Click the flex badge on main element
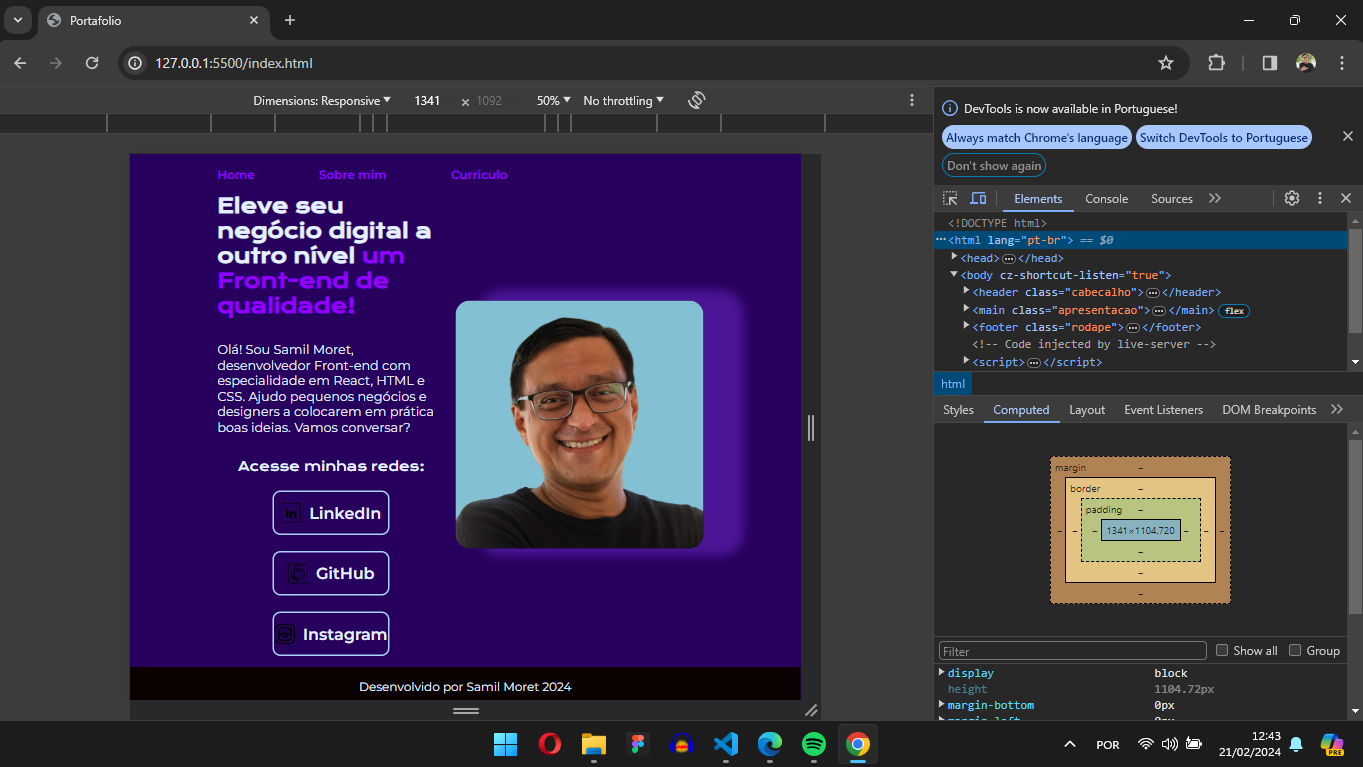Image resolution: width=1363 pixels, height=767 pixels. (1234, 311)
